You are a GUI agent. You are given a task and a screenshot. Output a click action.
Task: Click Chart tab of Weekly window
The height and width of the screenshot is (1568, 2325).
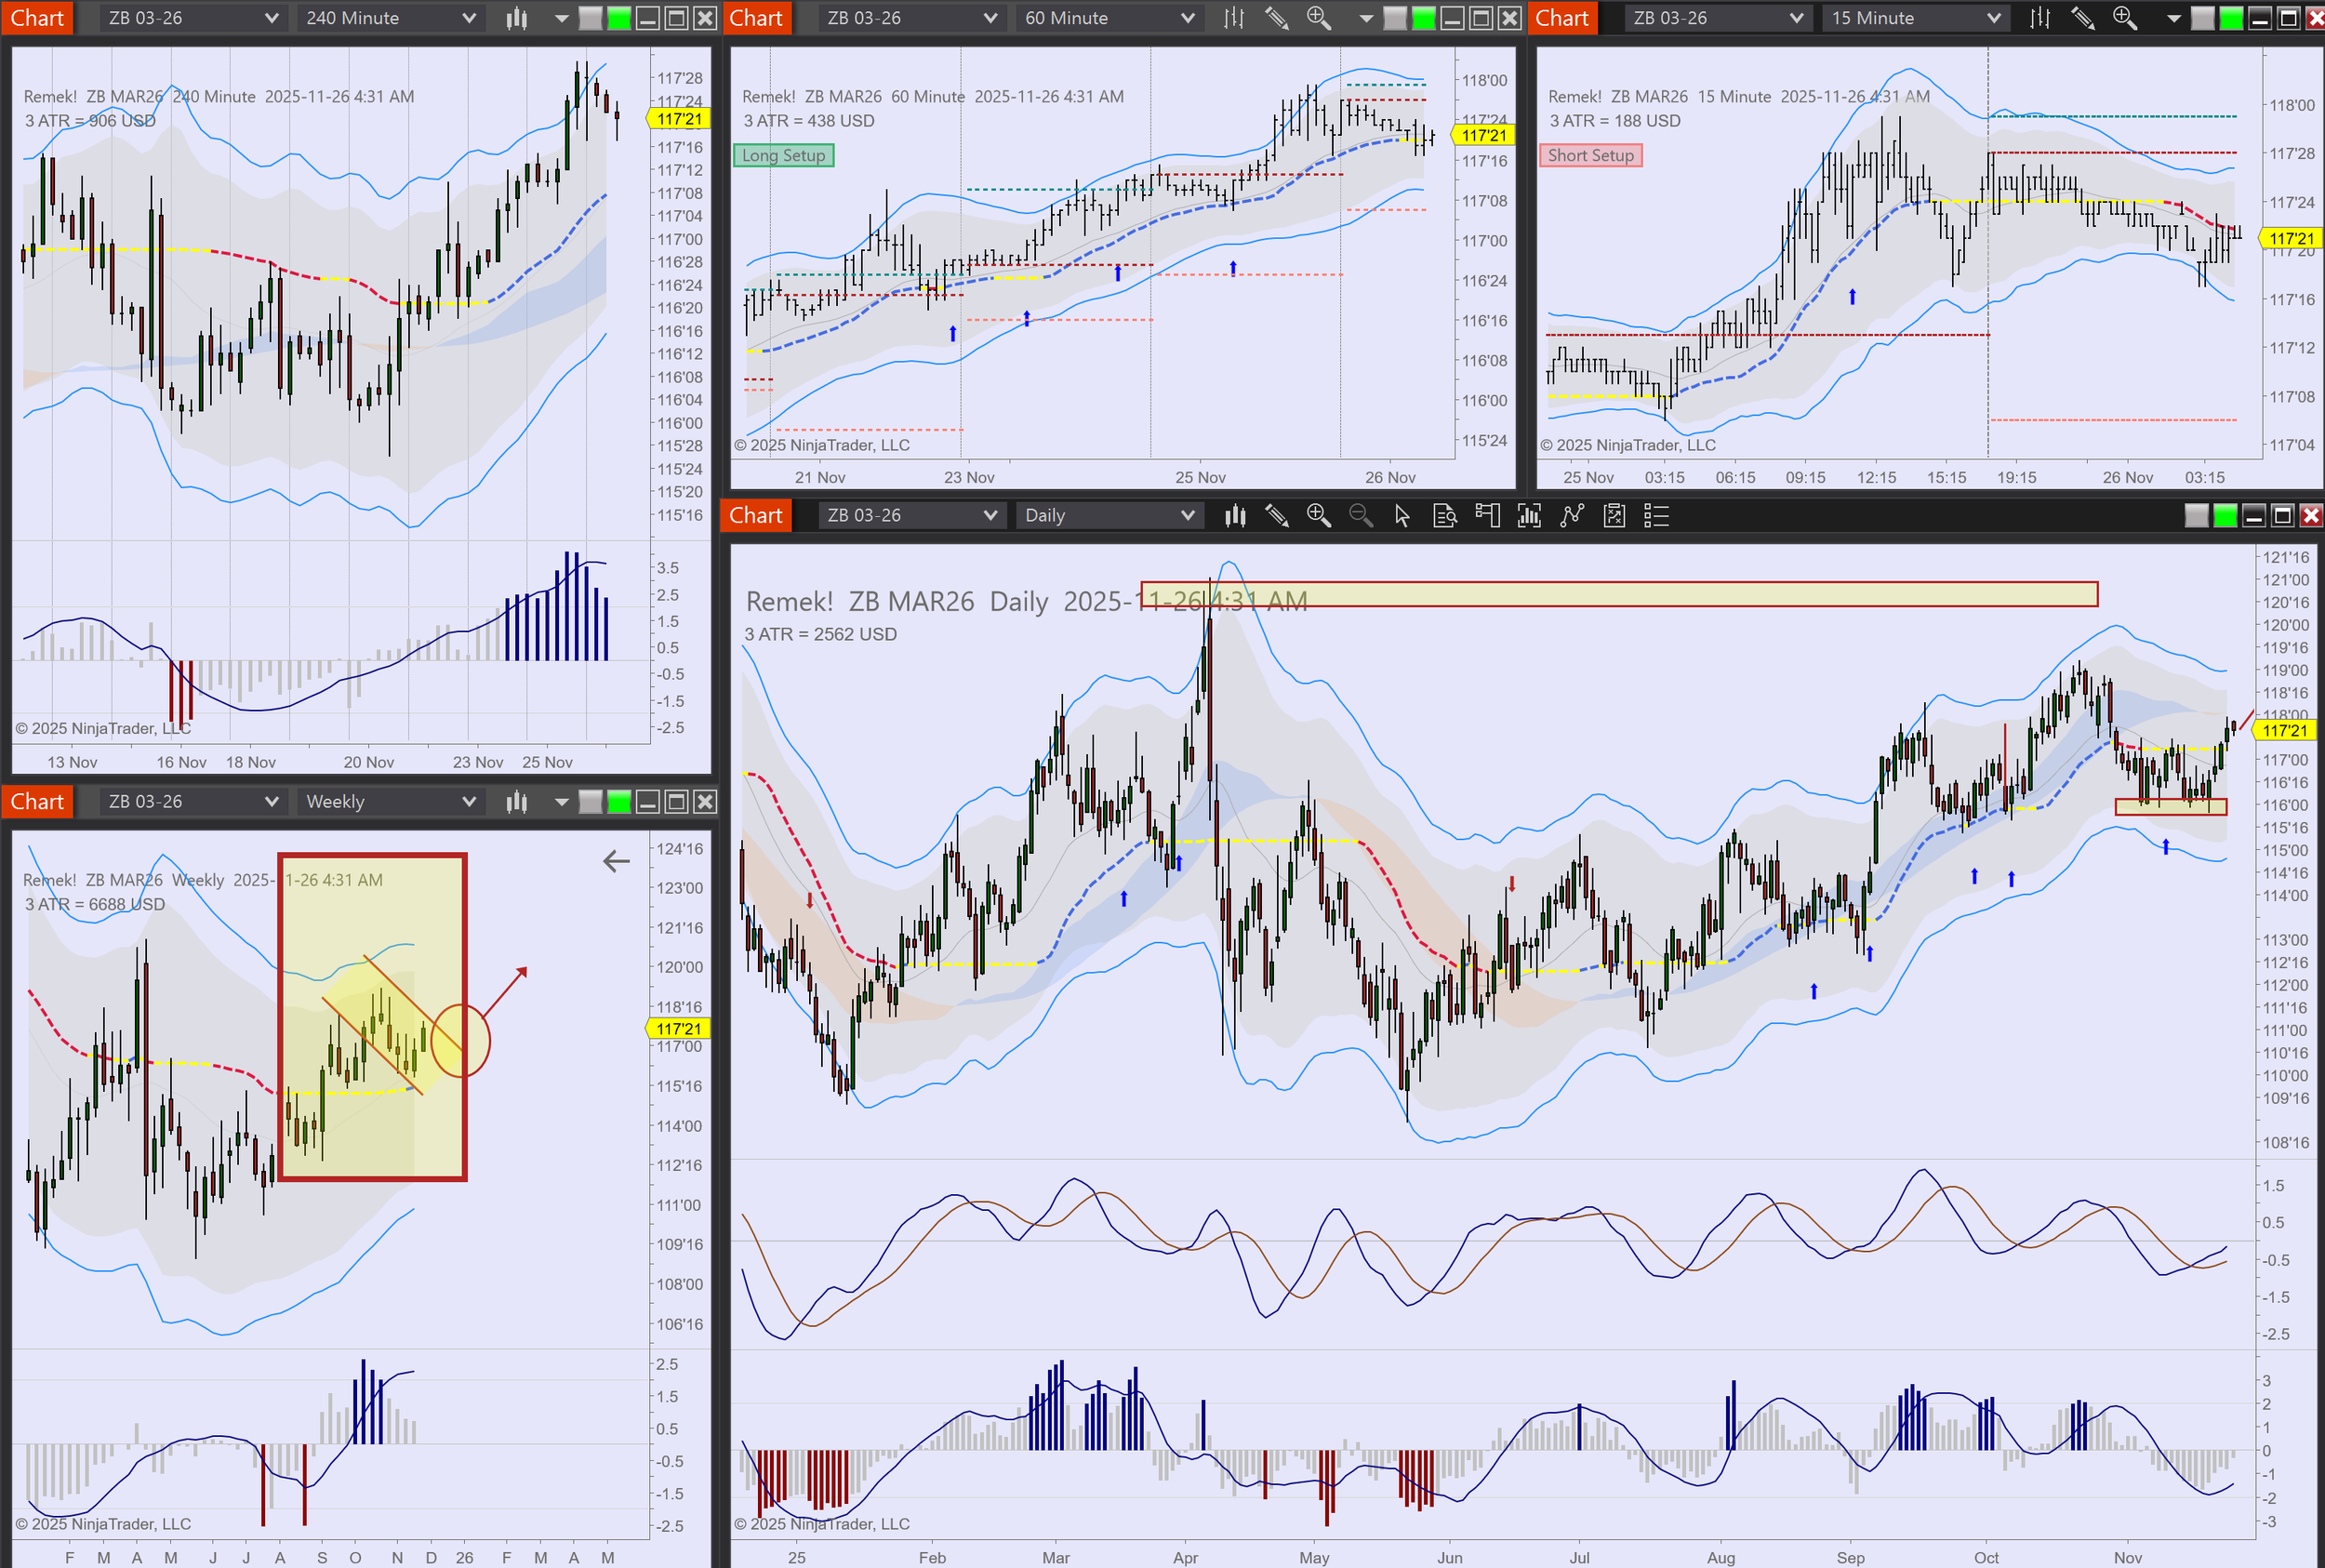pyautogui.click(x=37, y=801)
